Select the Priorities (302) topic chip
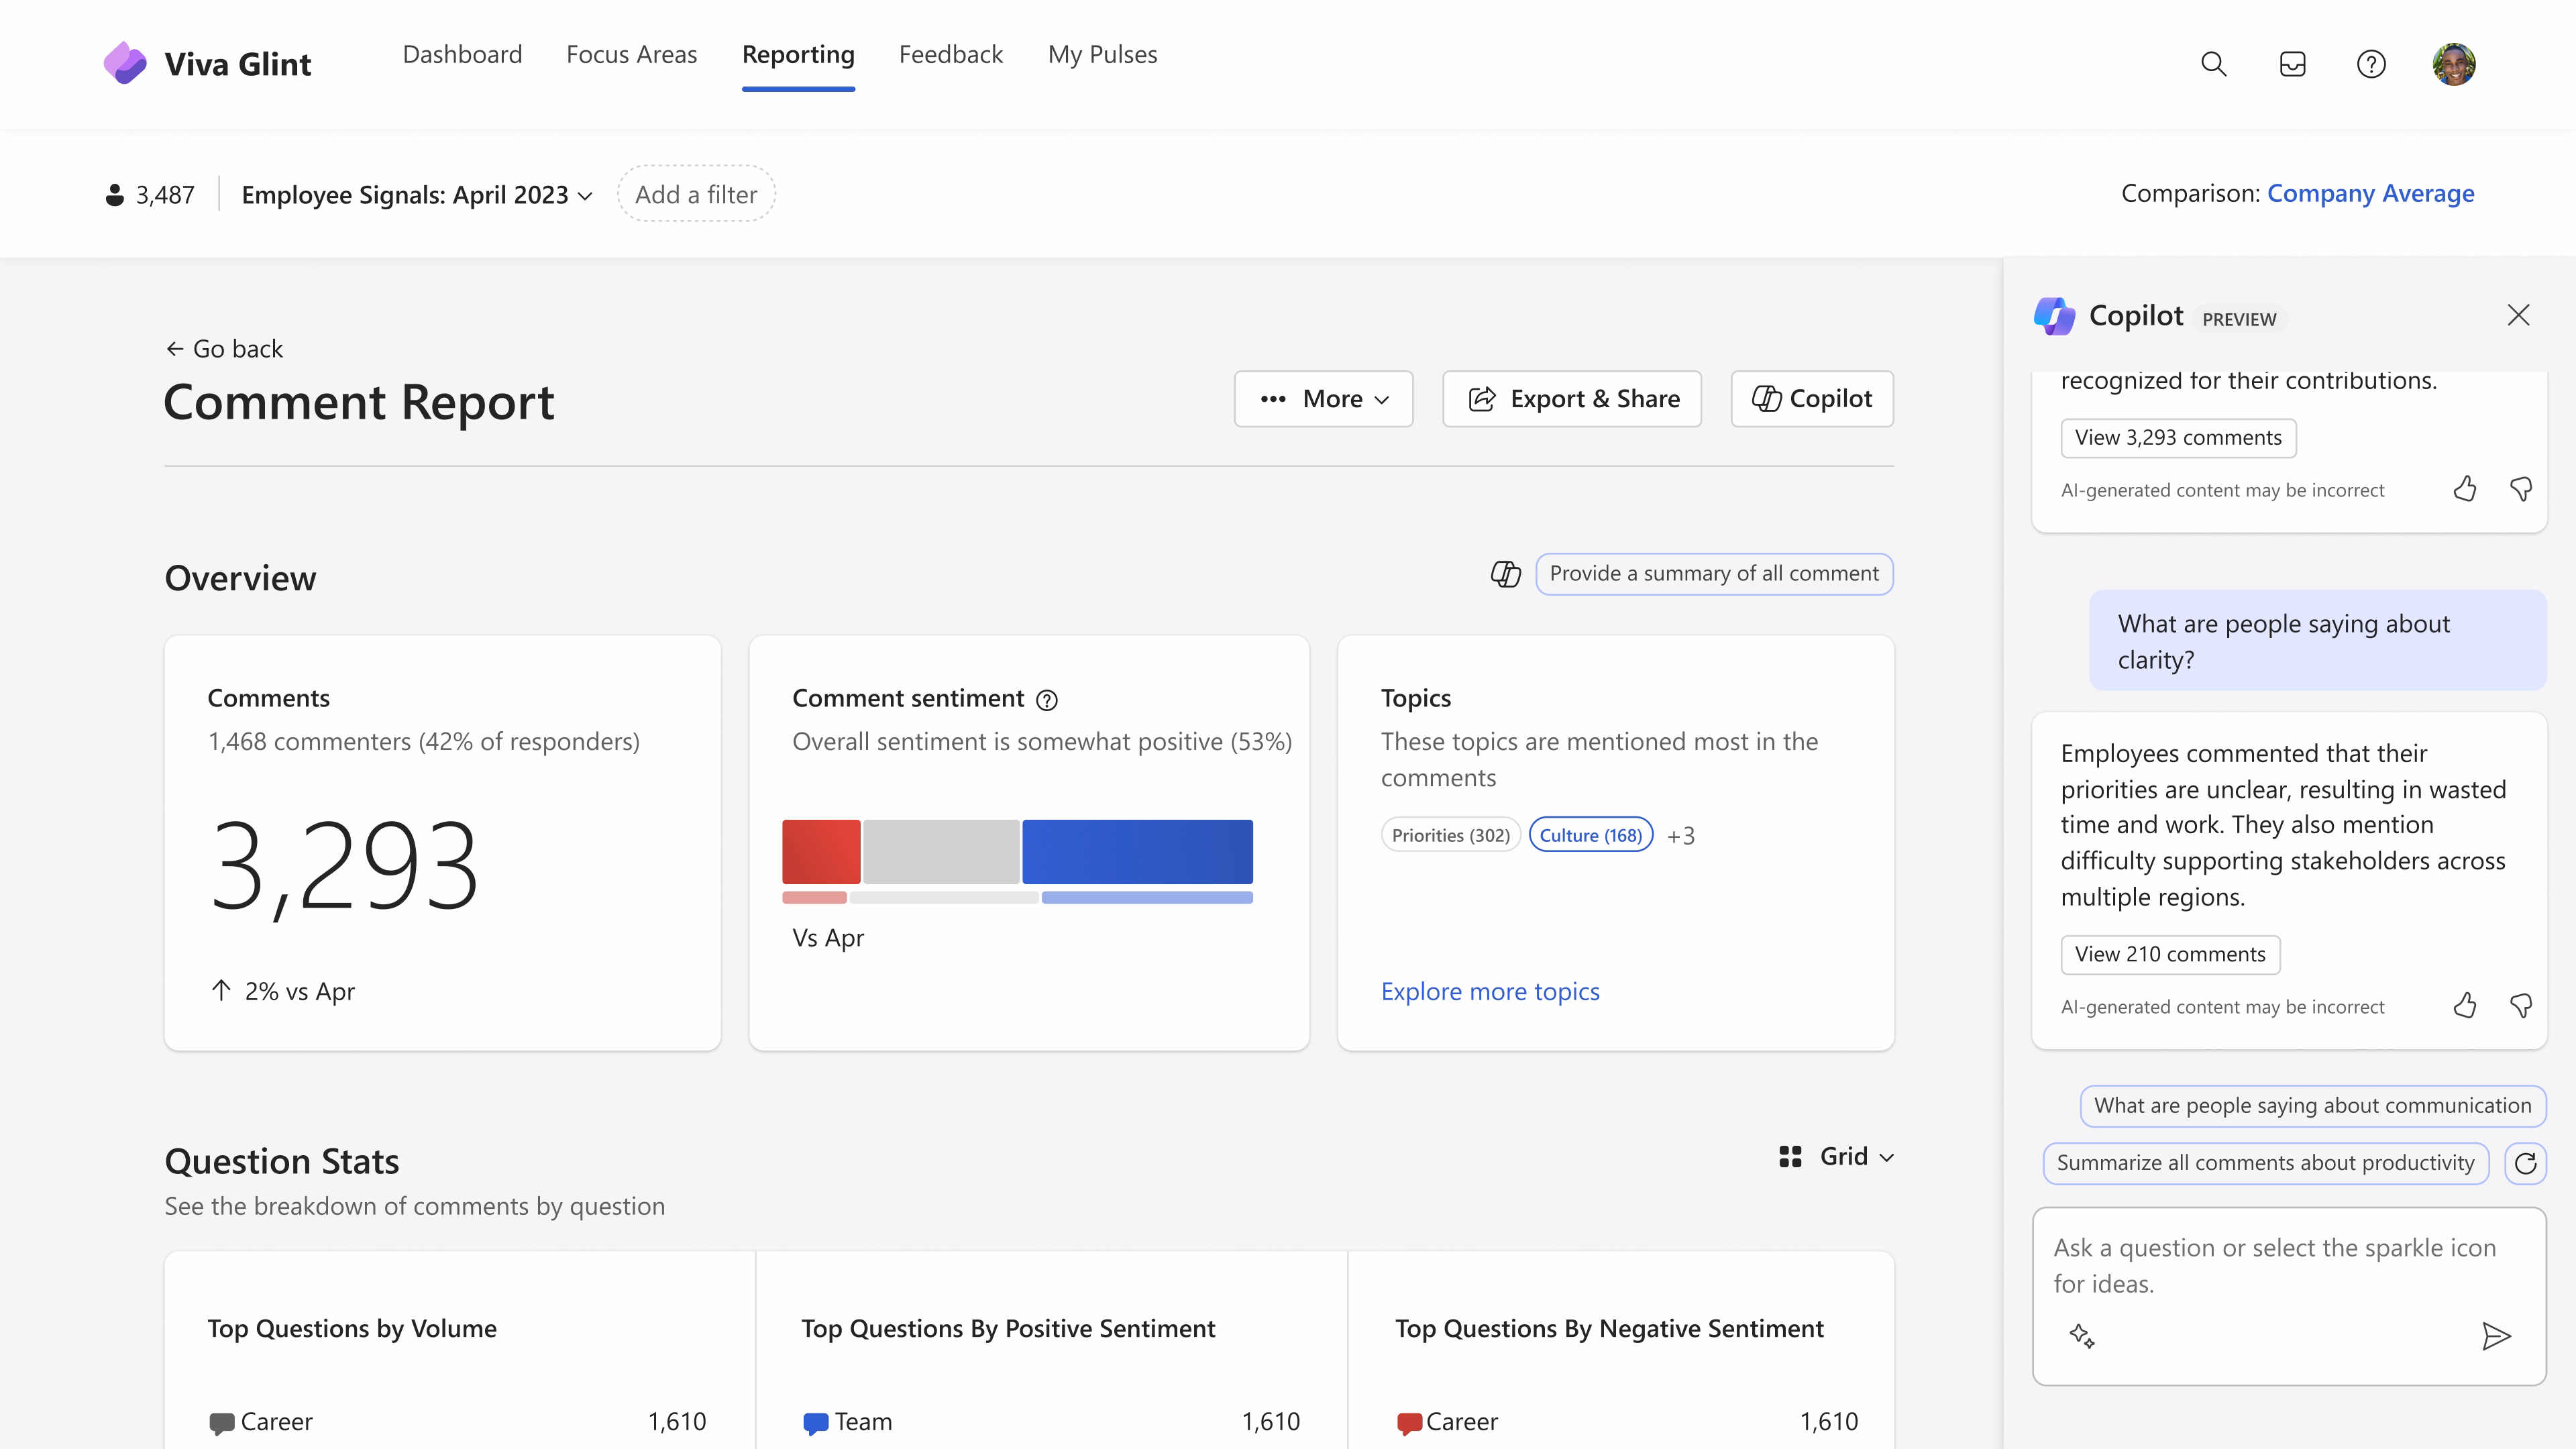2576x1449 pixels. [1450, 835]
